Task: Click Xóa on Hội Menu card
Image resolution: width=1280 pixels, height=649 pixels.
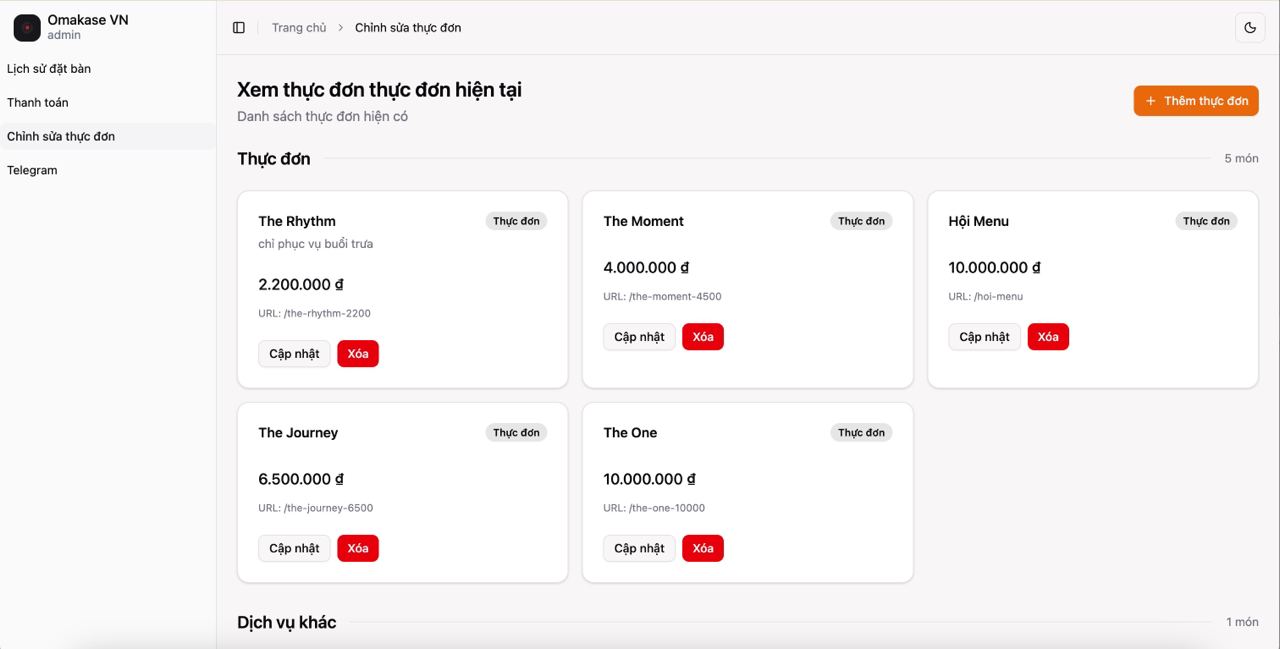Action: [1048, 337]
